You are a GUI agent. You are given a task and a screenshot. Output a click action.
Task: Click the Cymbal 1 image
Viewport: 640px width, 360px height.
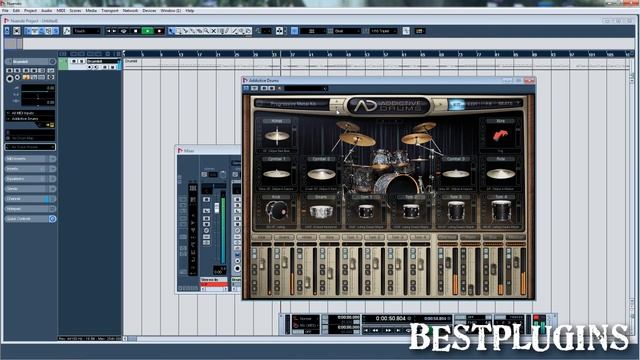[x=276, y=174]
